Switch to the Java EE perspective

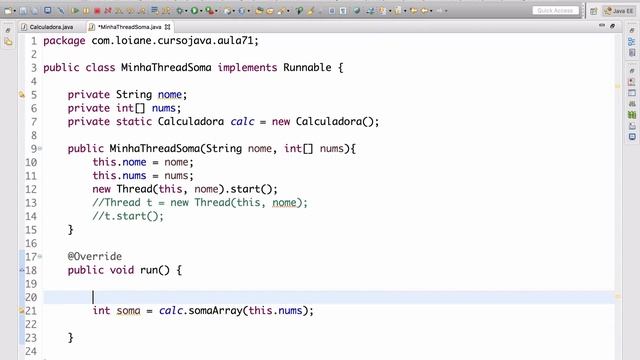(619, 11)
